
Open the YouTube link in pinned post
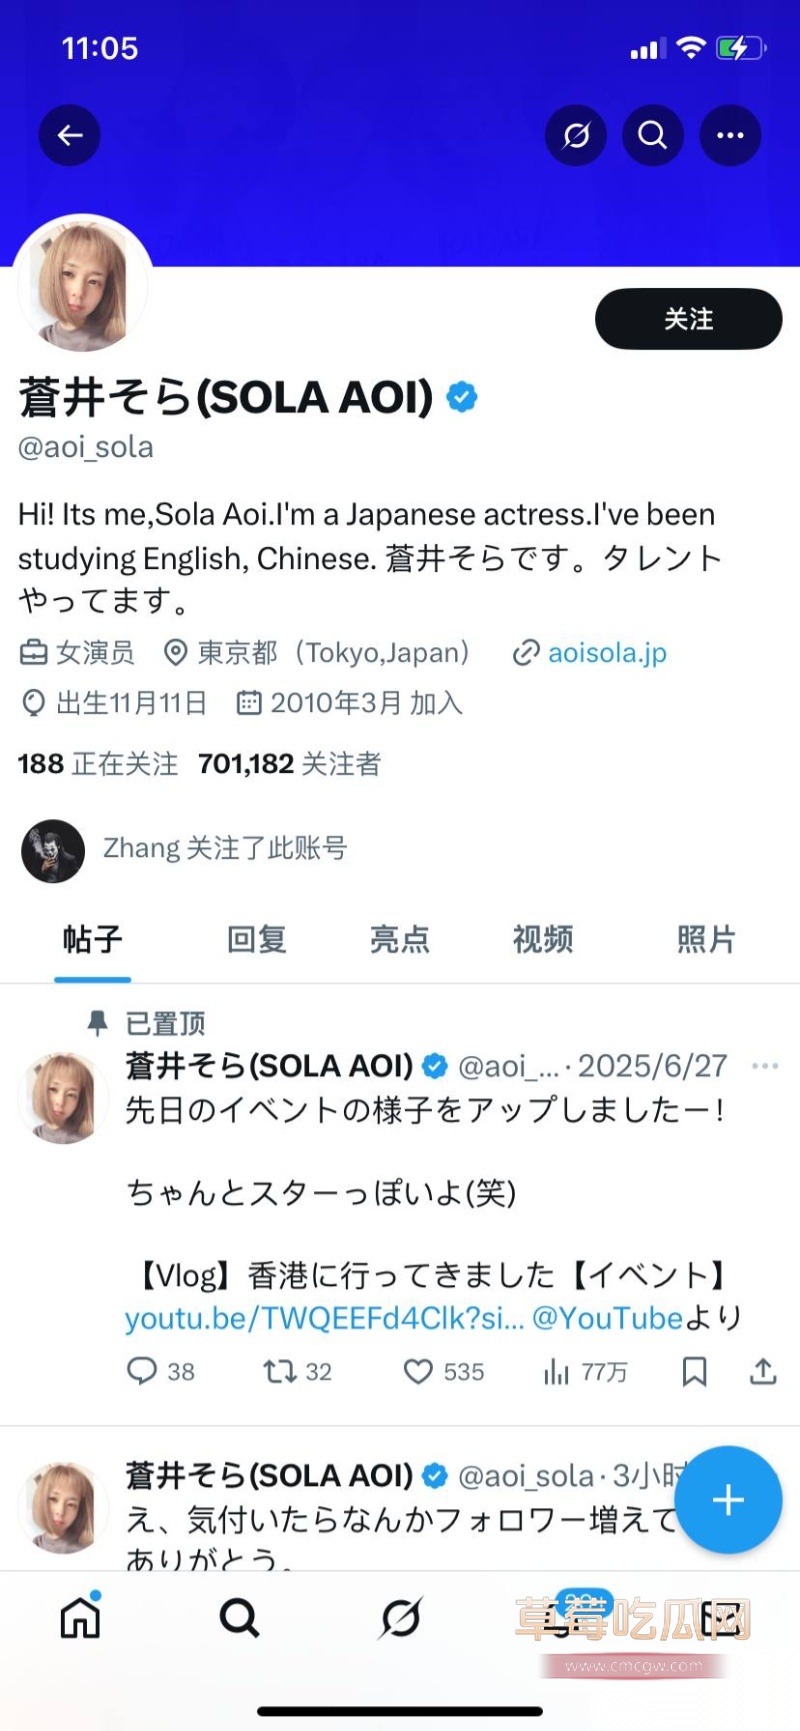pos(324,1318)
